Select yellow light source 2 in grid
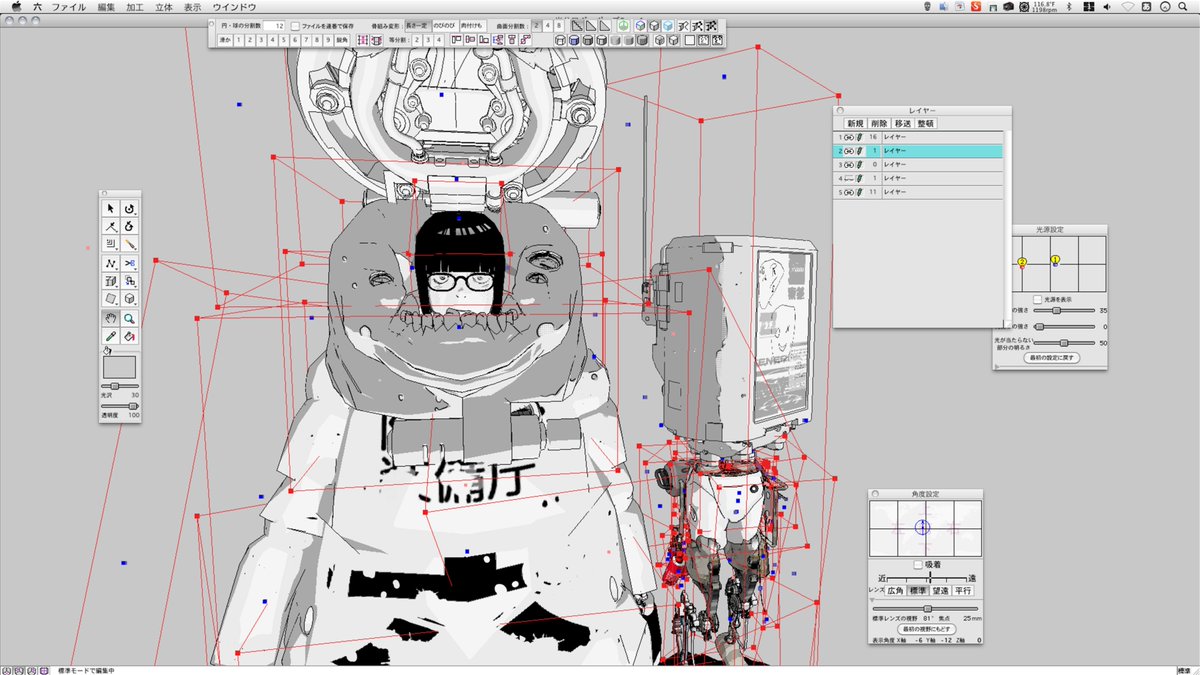Viewport: 1200px width, 675px height. [x=1022, y=263]
